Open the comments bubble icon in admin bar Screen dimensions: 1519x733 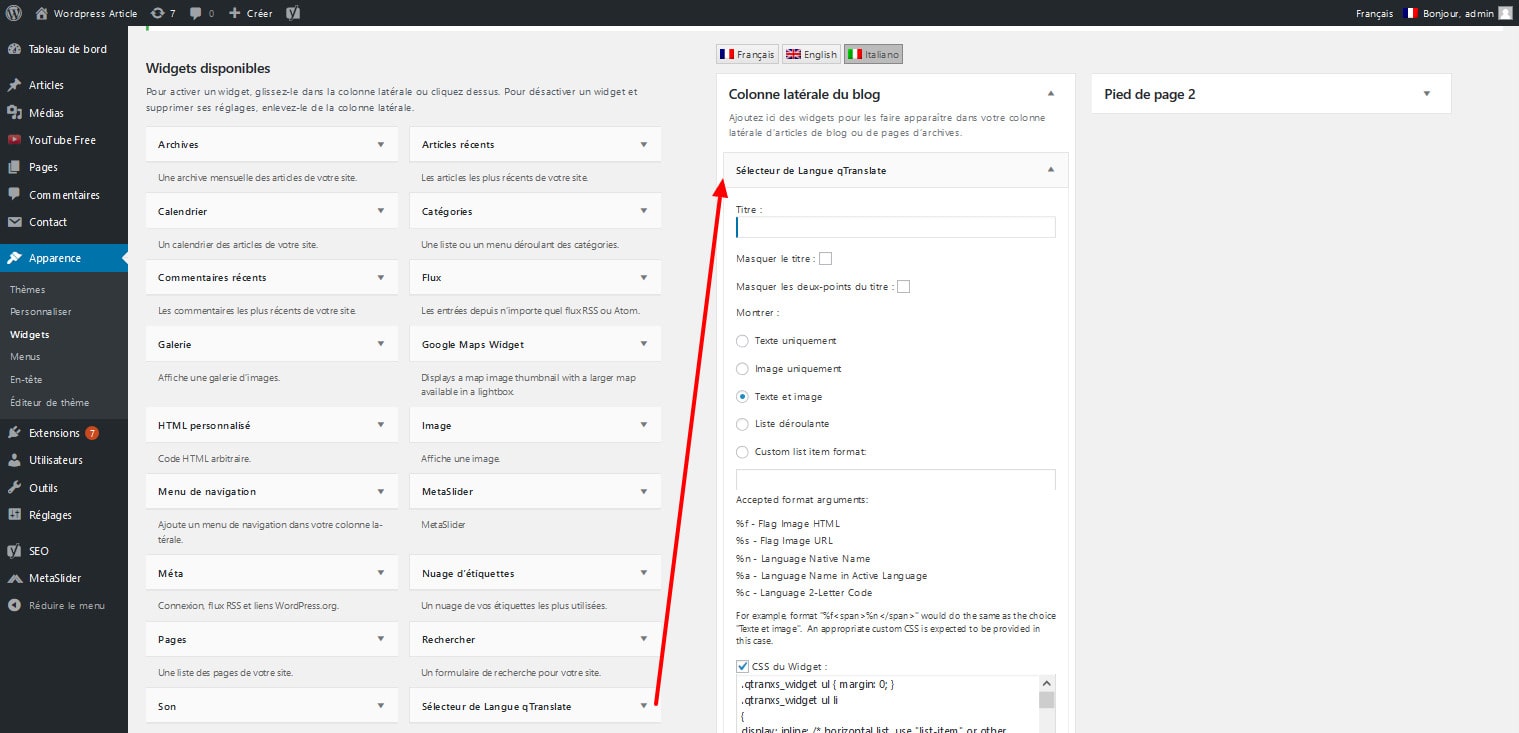[x=195, y=13]
